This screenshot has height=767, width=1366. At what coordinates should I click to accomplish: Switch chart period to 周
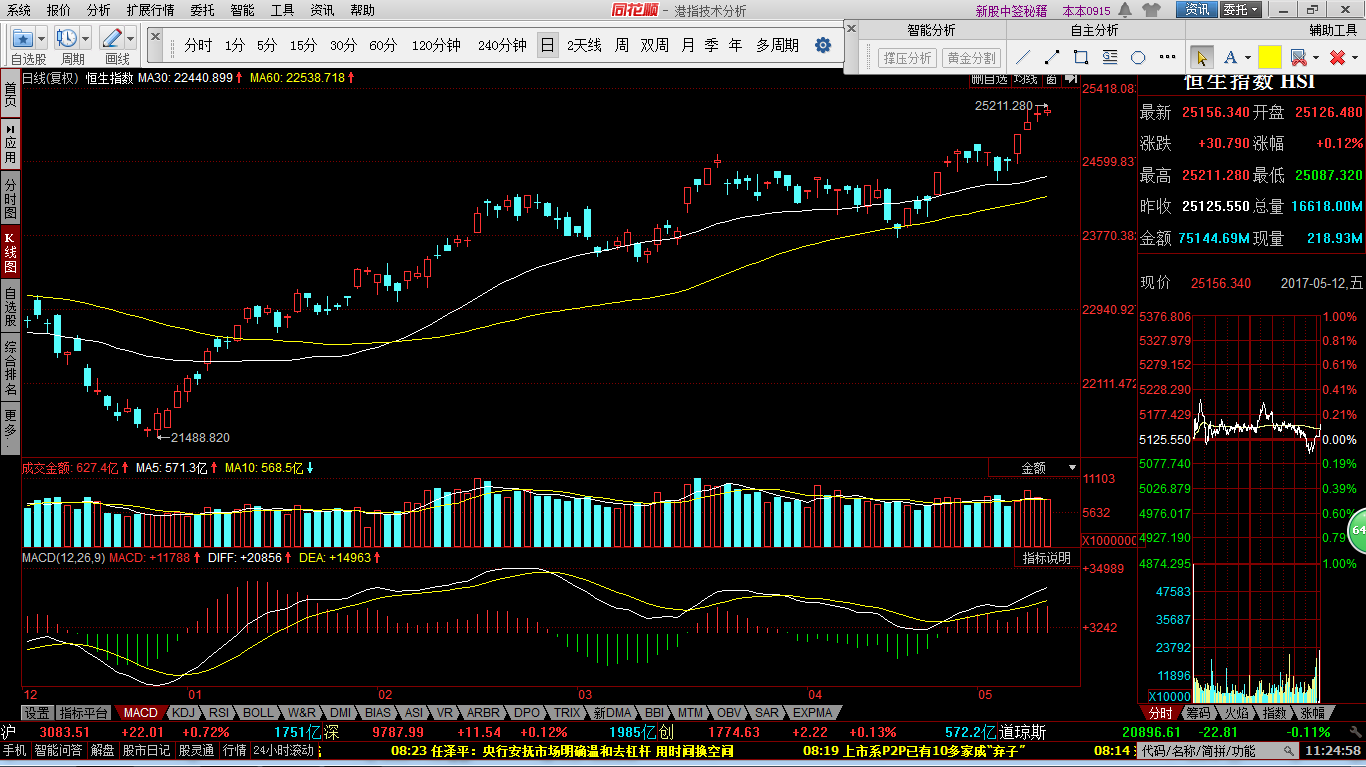[x=622, y=45]
